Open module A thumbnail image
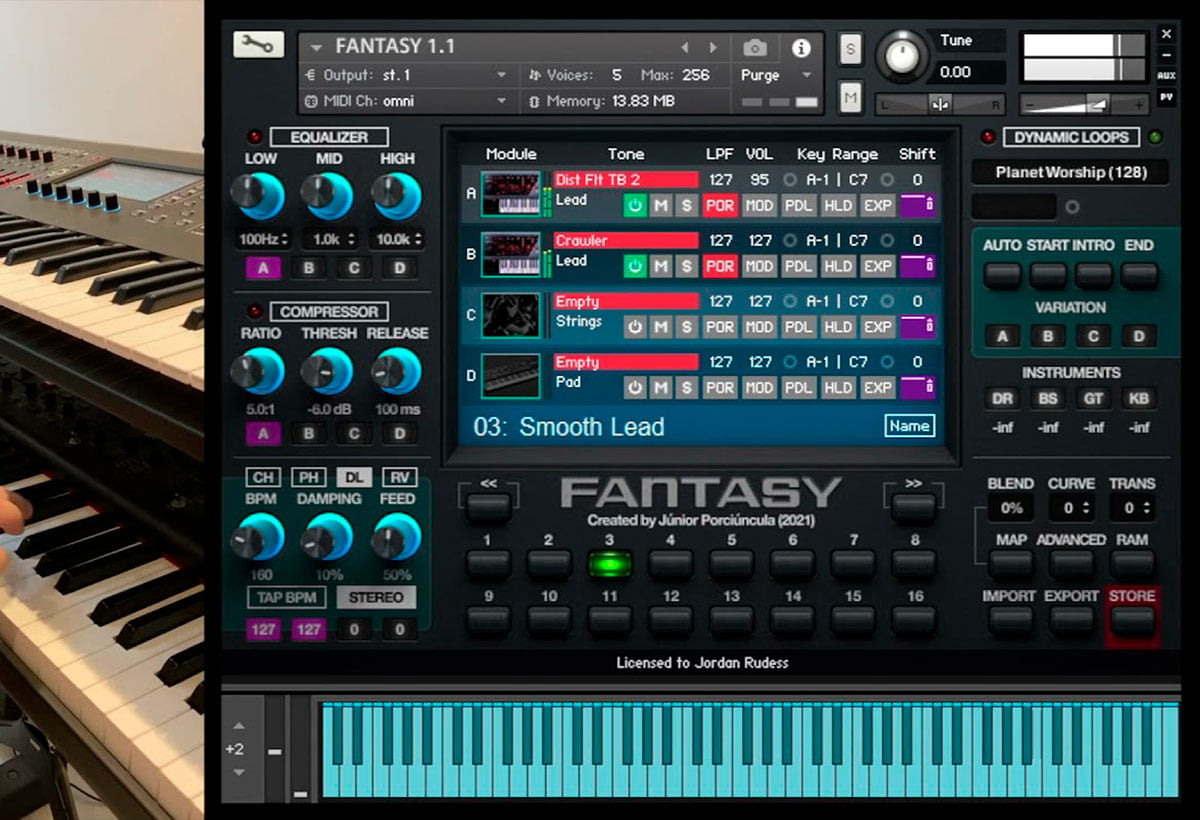1200x820 pixels. point(510,194)
